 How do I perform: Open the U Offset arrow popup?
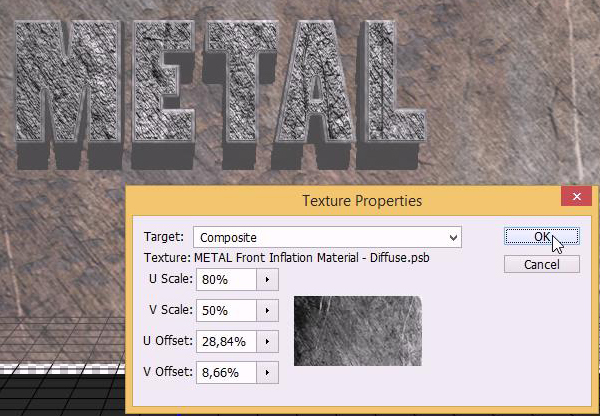tap(267, 342)
